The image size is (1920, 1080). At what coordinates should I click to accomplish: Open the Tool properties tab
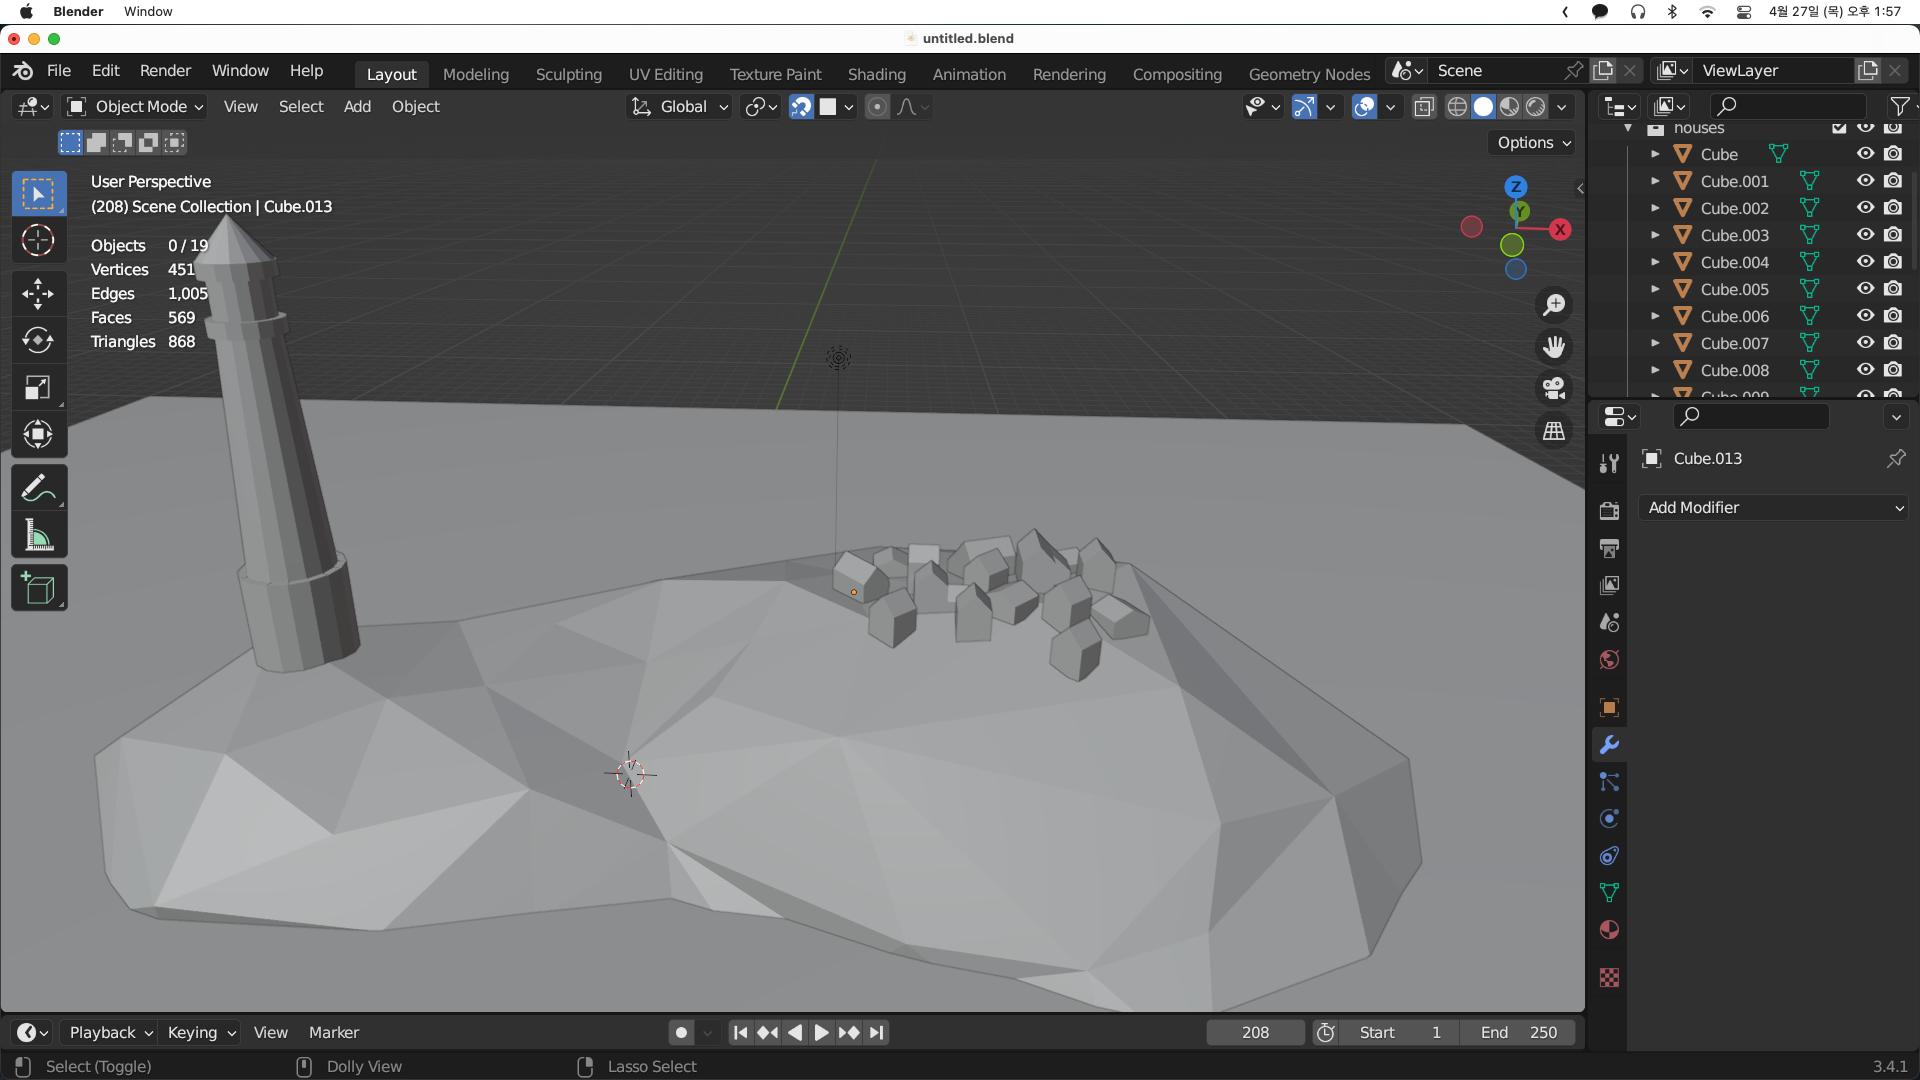pyautogui.click(x=1609, y=463)
